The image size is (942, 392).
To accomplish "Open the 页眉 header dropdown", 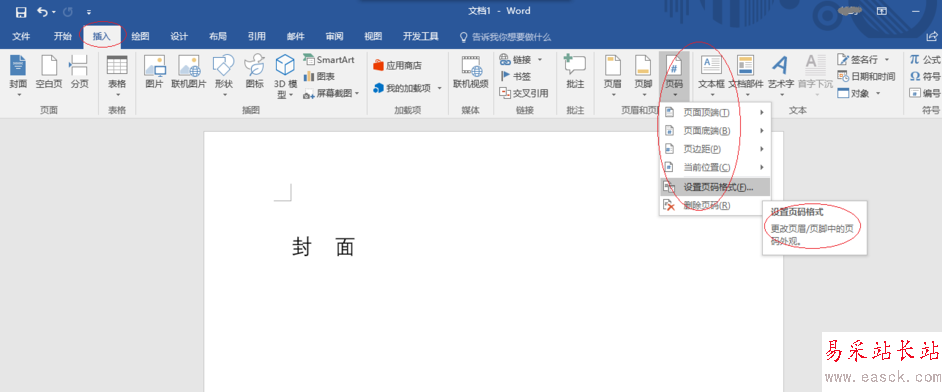I will point(613,76).
